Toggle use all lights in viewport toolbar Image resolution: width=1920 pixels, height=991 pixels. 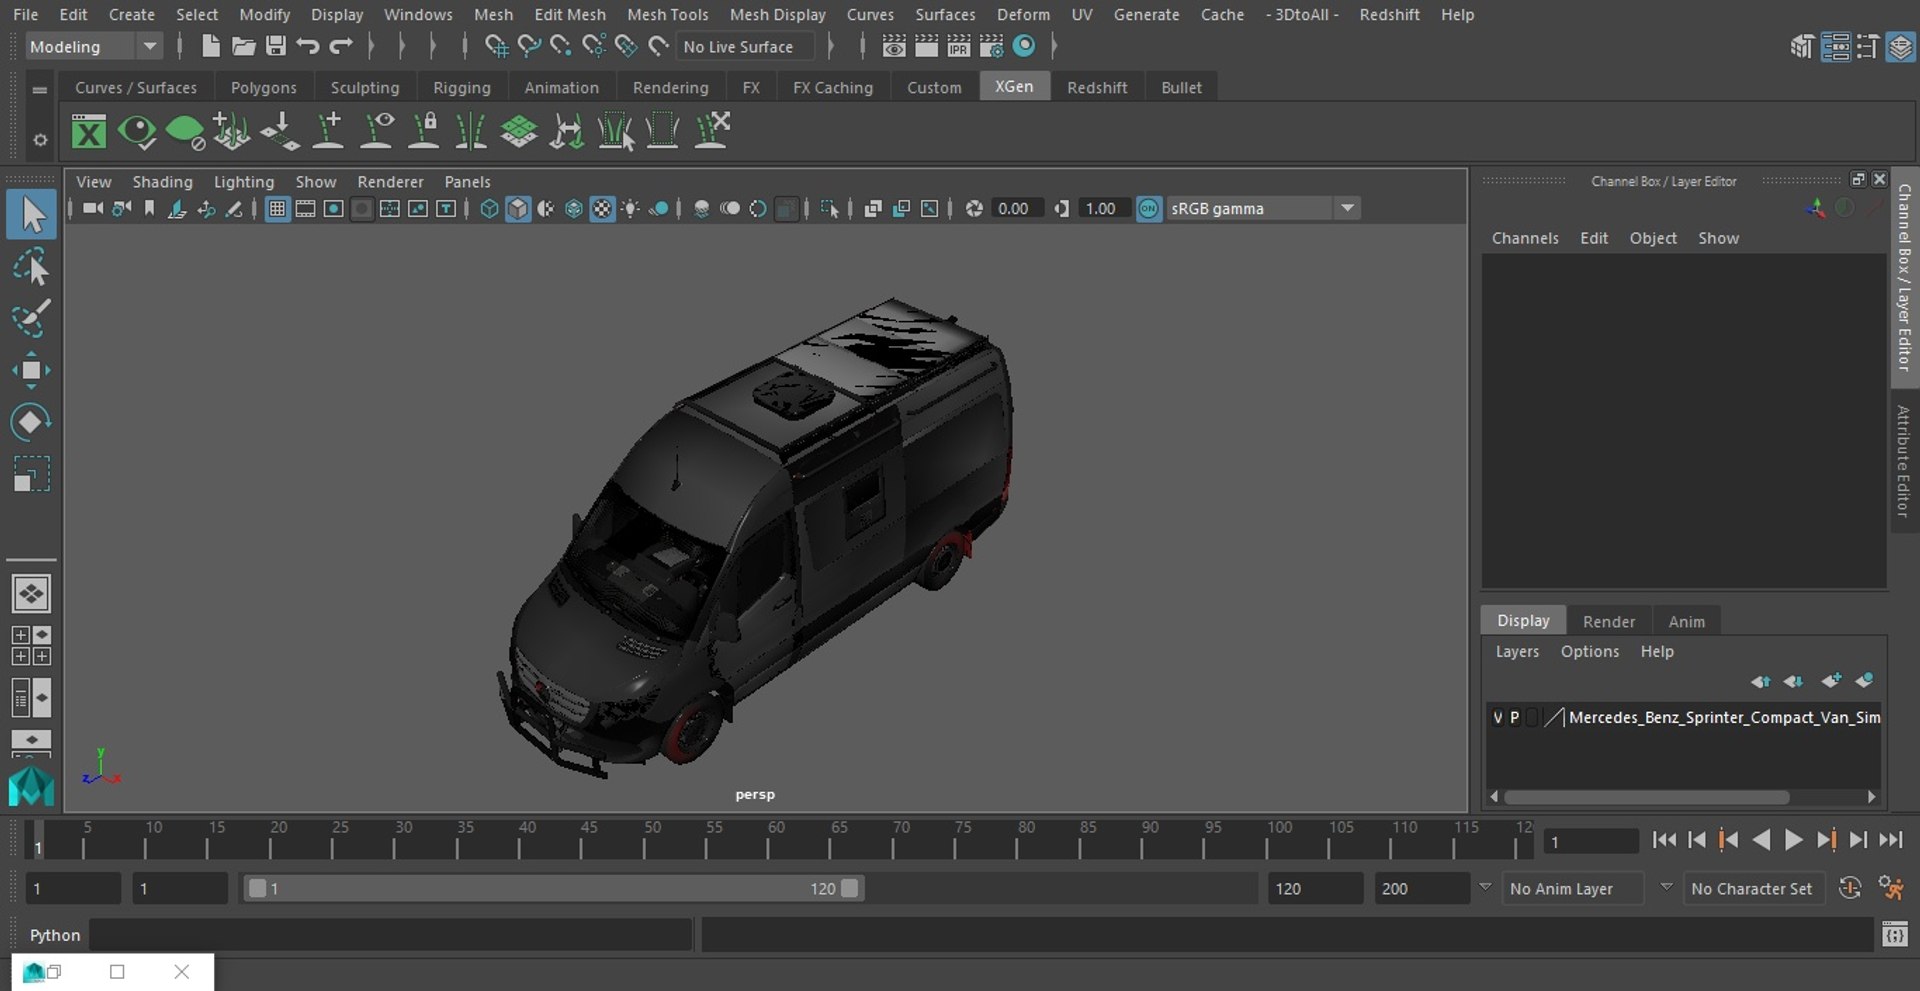630,208
